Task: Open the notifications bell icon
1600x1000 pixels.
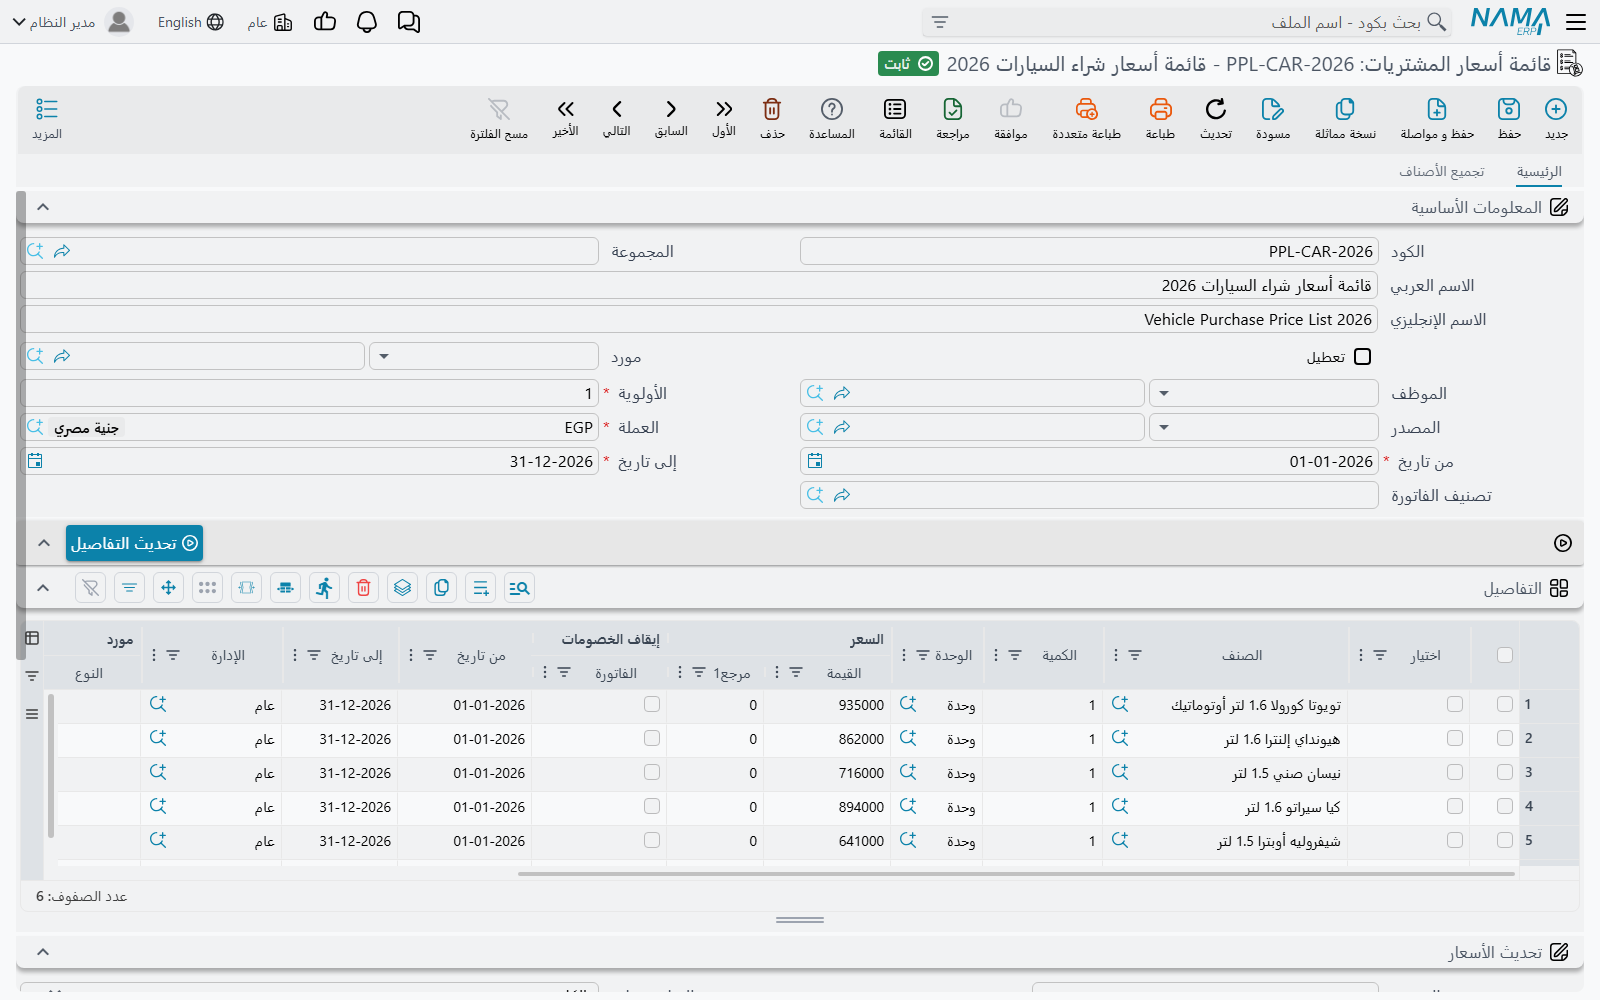Action: [367, 22]
